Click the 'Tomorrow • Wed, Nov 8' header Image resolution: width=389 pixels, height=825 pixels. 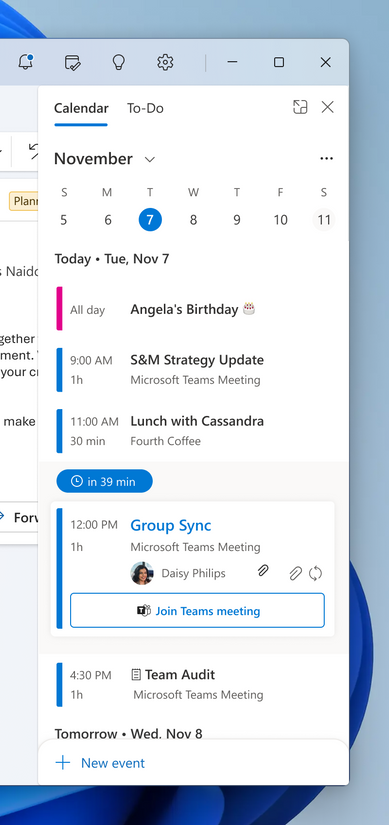[128, 733]
